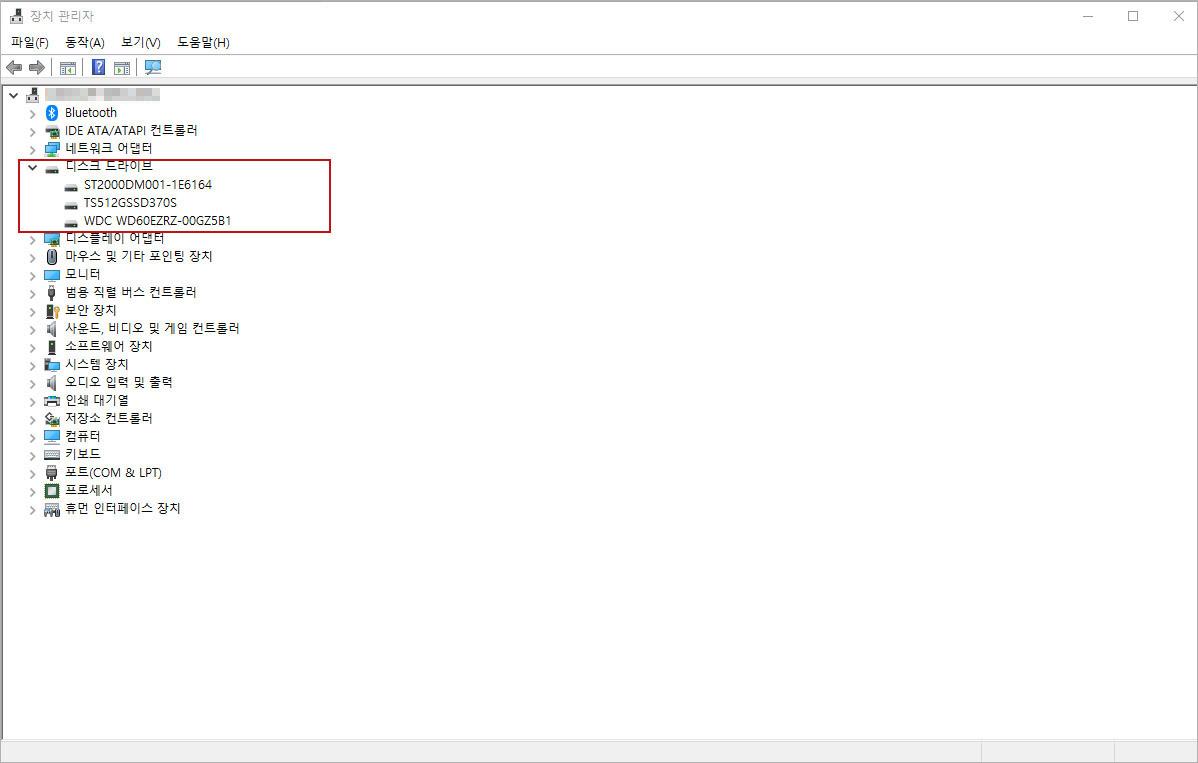
Task: Open the 보기(V) menu
Action: [141, 42]
